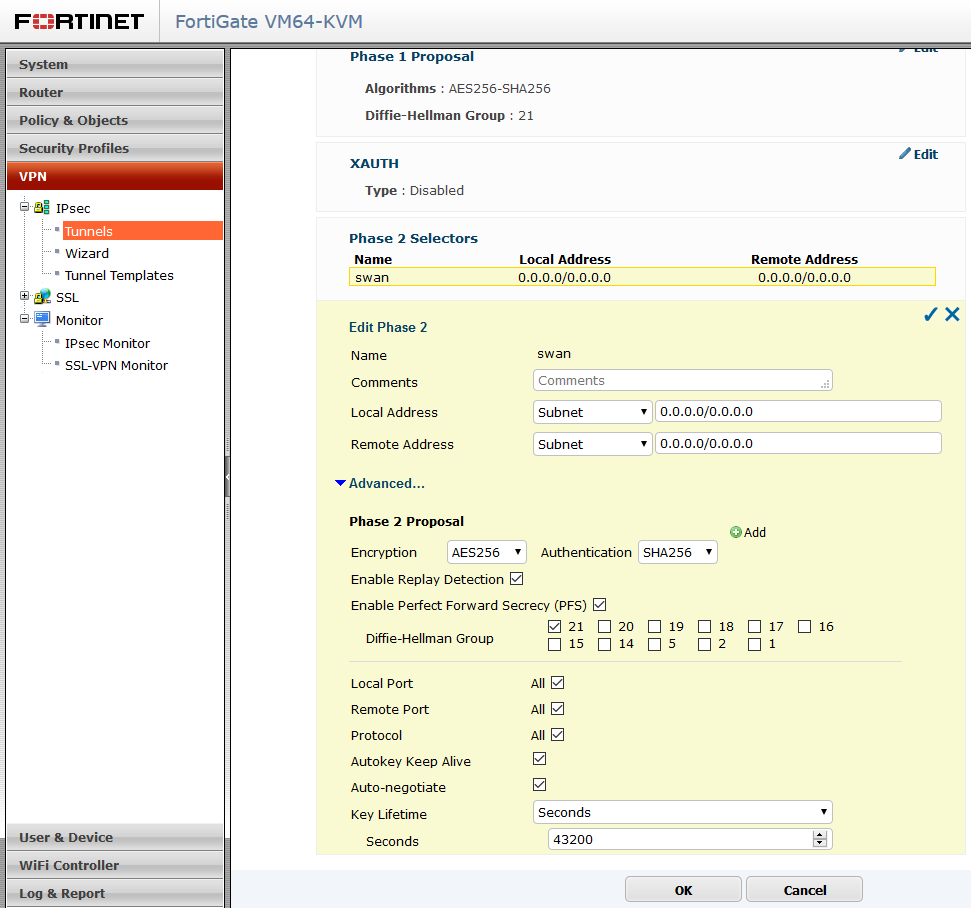Open the Encryption dropdown showing AES256
This screenshot has height=908, width=971.
coord(486,551)
